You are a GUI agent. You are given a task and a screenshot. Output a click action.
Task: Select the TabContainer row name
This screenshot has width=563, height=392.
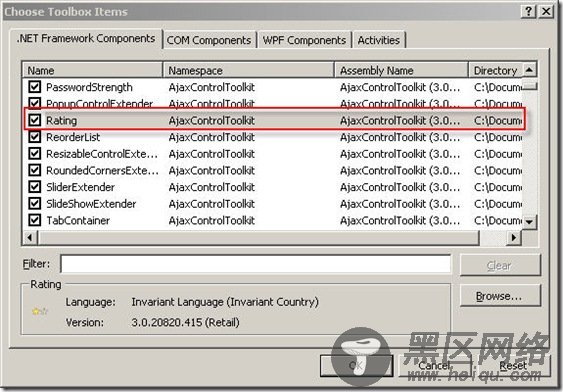click(x=78, y=220)
